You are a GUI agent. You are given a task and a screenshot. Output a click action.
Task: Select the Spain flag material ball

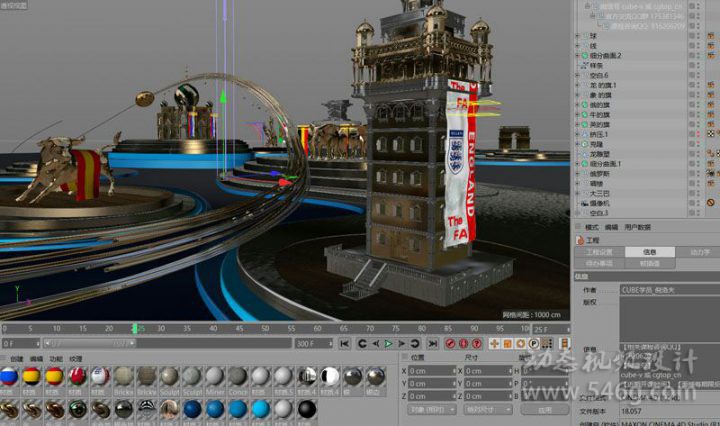(32, 375)
